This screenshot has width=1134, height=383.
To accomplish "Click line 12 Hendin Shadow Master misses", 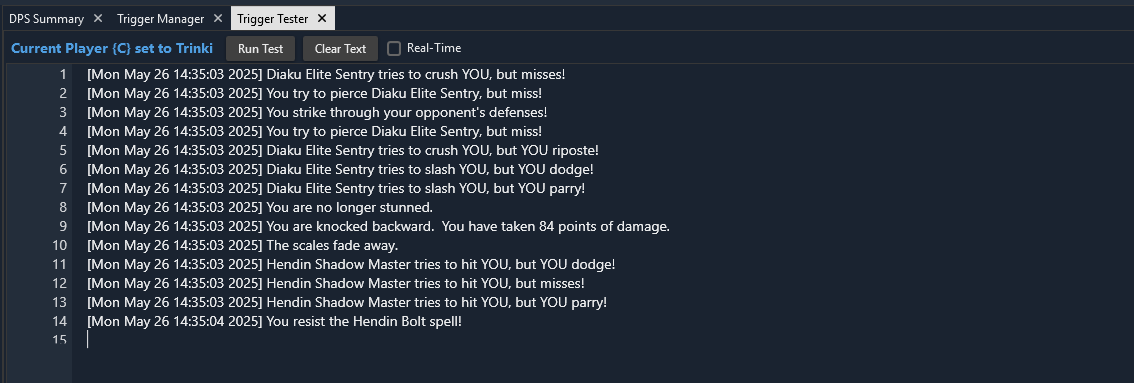I will 336,283.
